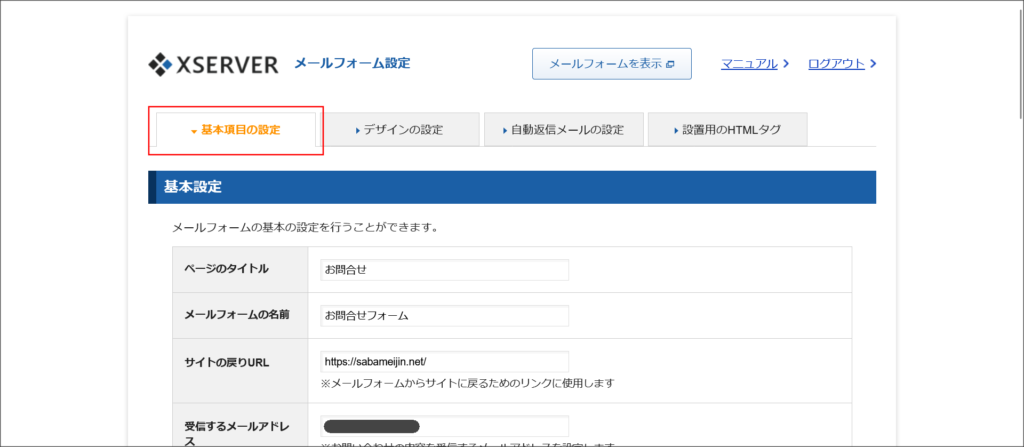The height and width of the screenshot is (447, 1024).
Task: Click the description メールフォームの基本の設定を行うことができます
Action: pos(304,229)
